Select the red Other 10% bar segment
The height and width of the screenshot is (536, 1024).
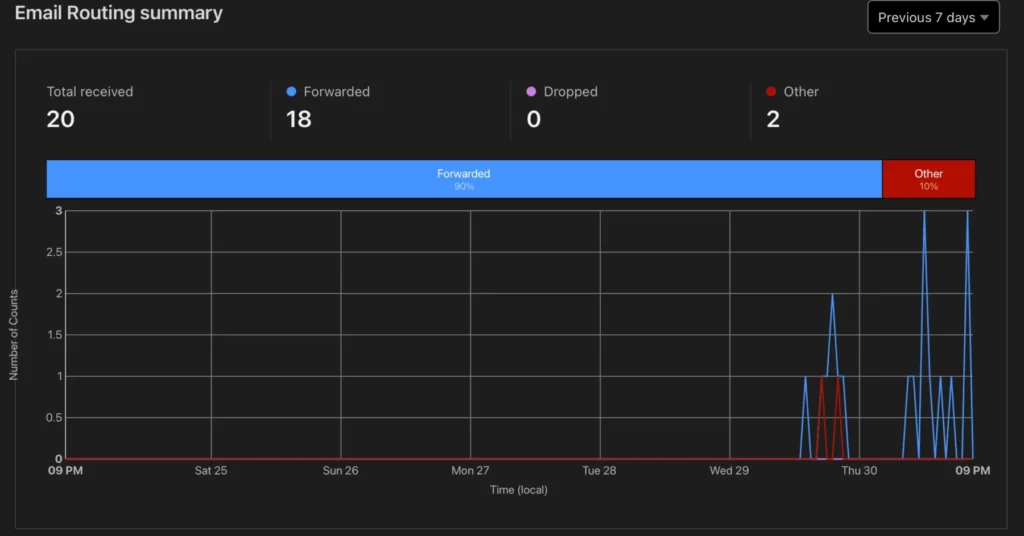[x=928, y=179]
